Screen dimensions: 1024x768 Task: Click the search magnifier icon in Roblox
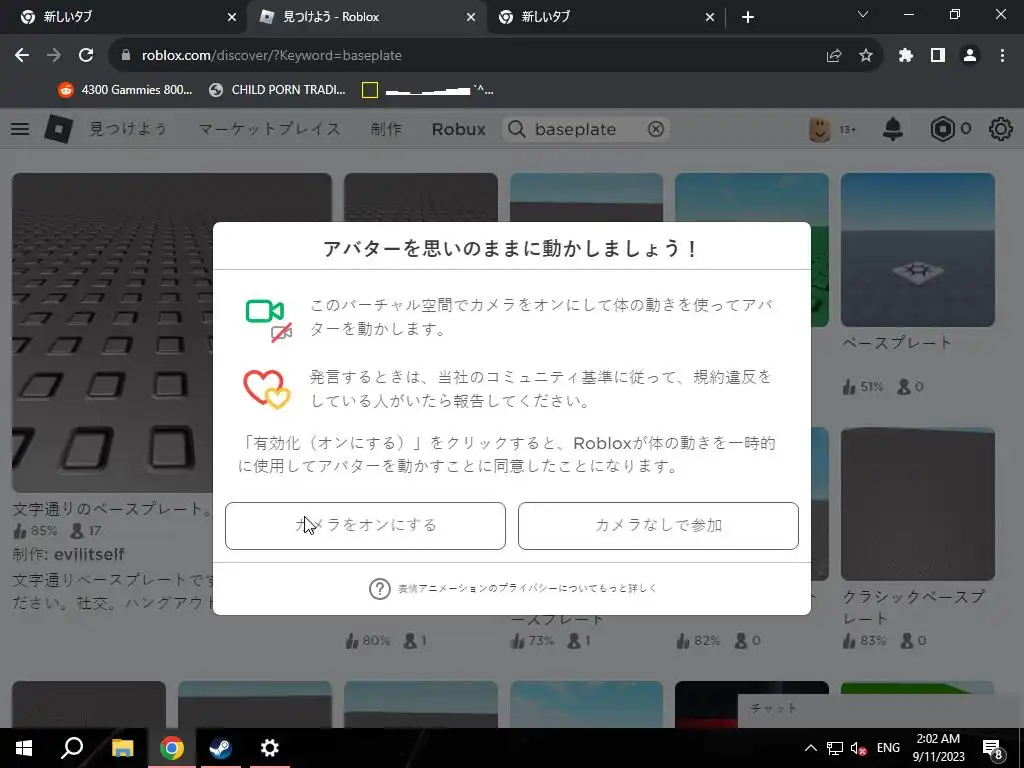(517, 129)
